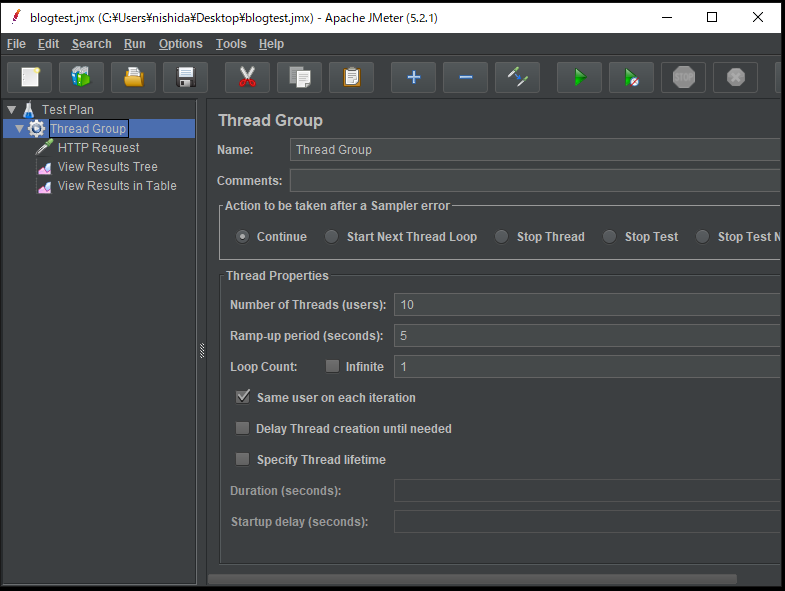
Task: Save the test plan with floppy disk icon
Action: point(185,78)
